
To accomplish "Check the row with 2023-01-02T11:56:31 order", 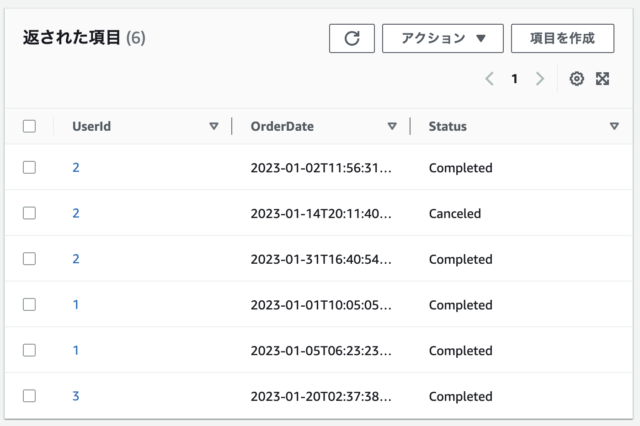I will click(29, 167).
